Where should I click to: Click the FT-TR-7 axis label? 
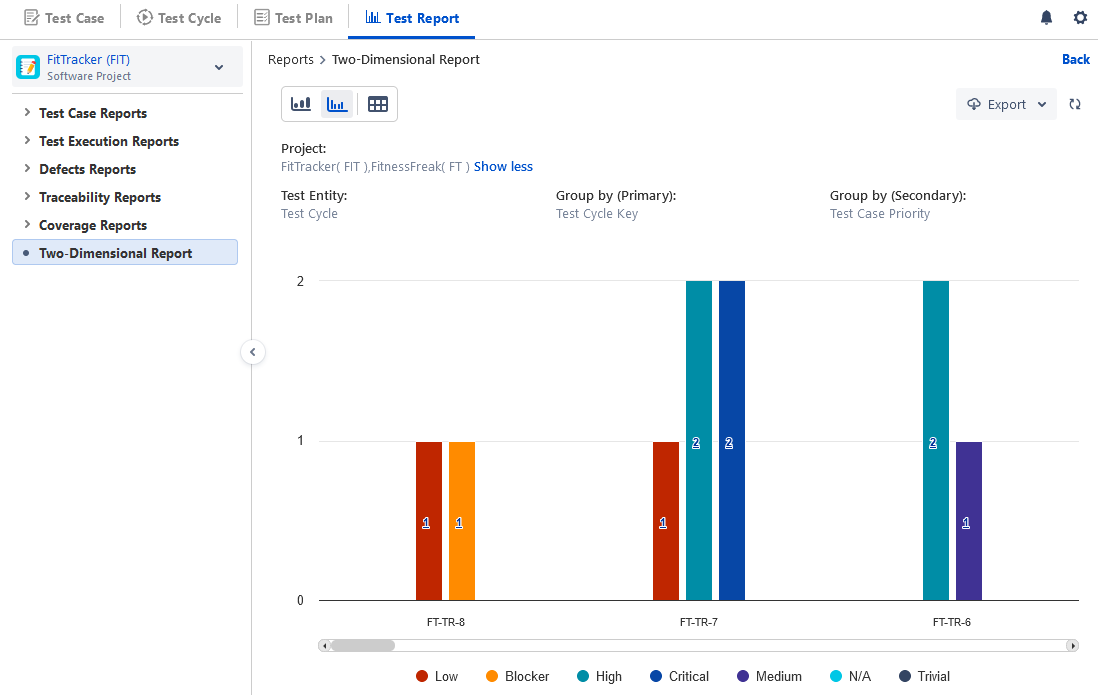pos(699,622)
